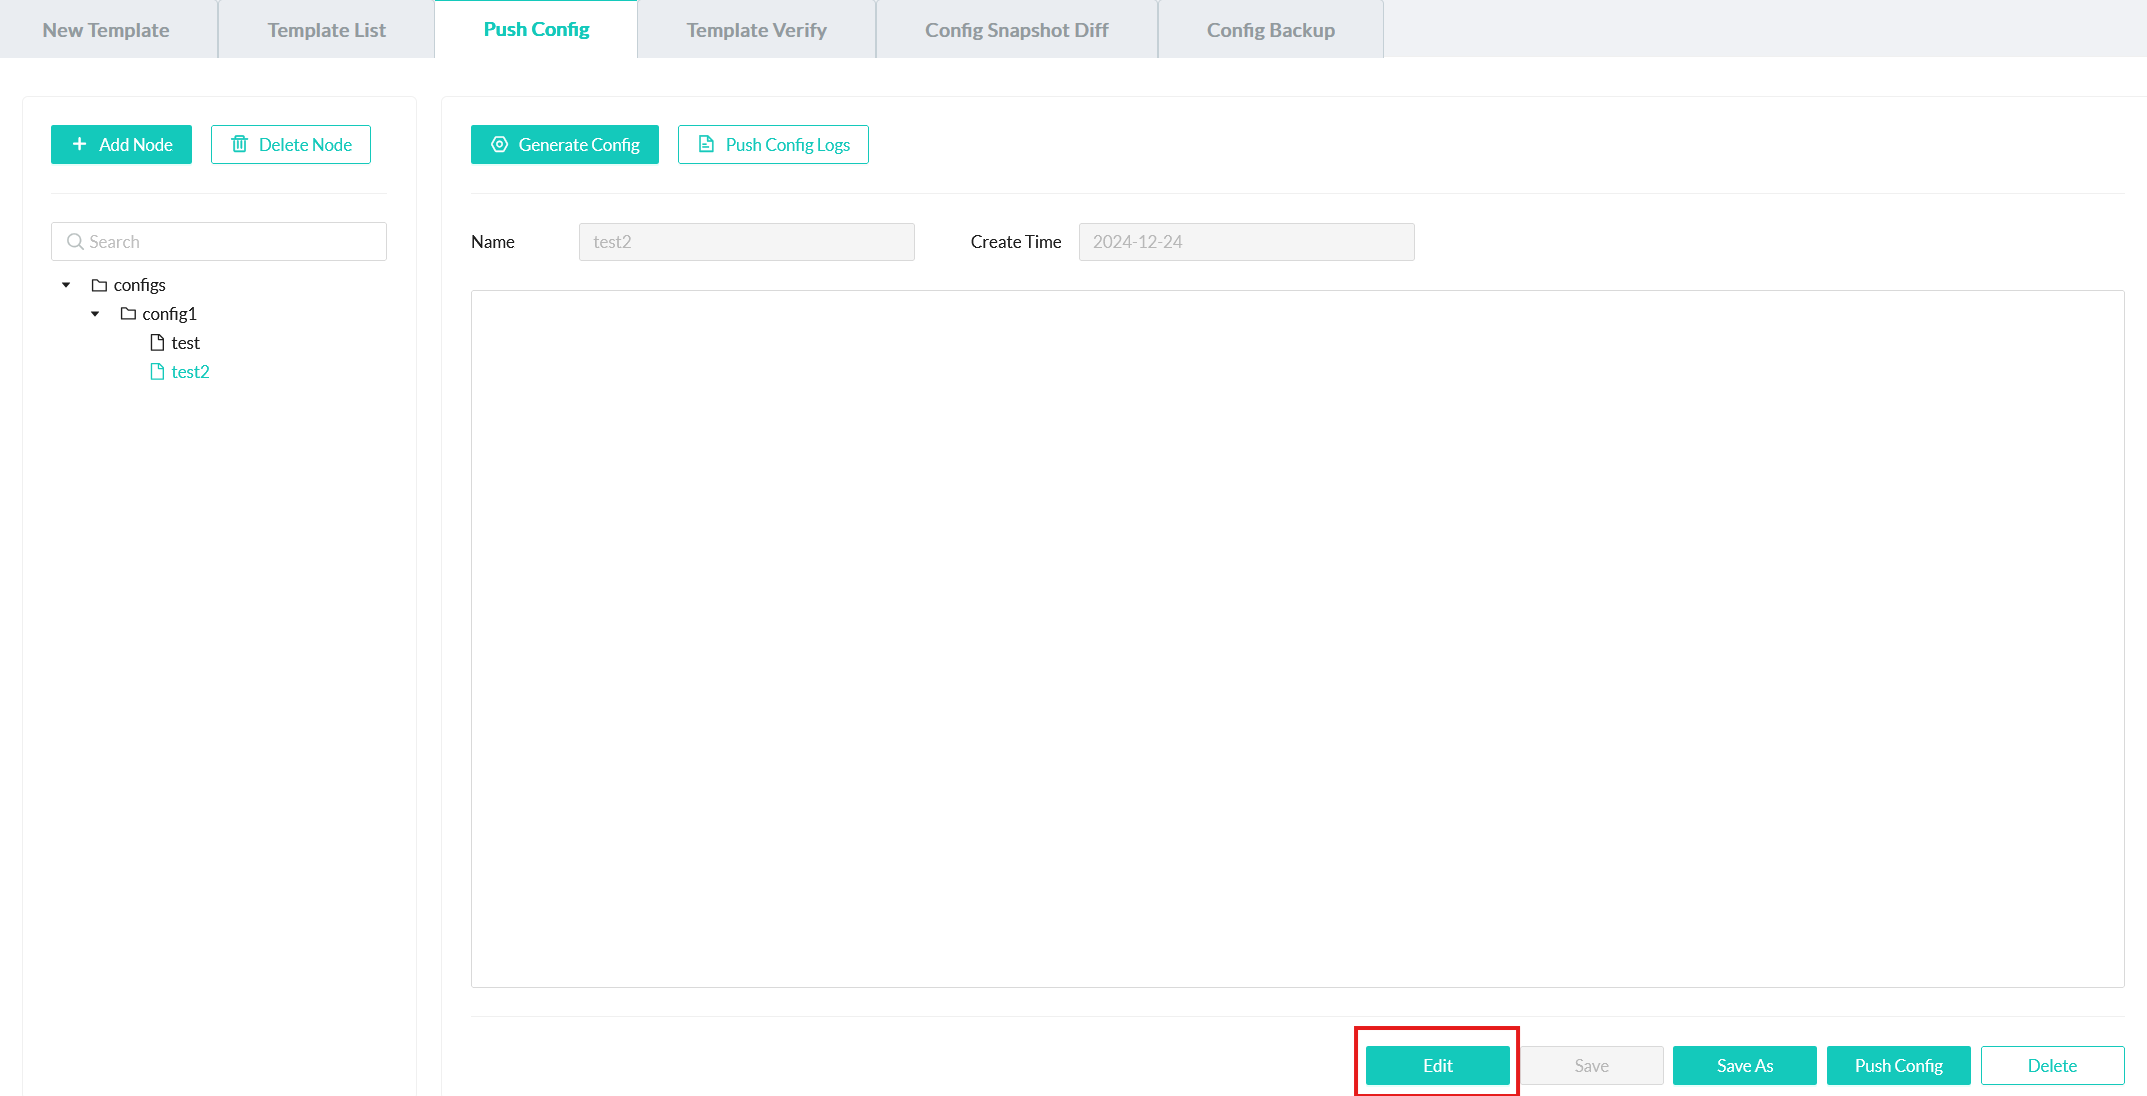Switch to the Template List tab
2147x1096 pixels.
326,30
